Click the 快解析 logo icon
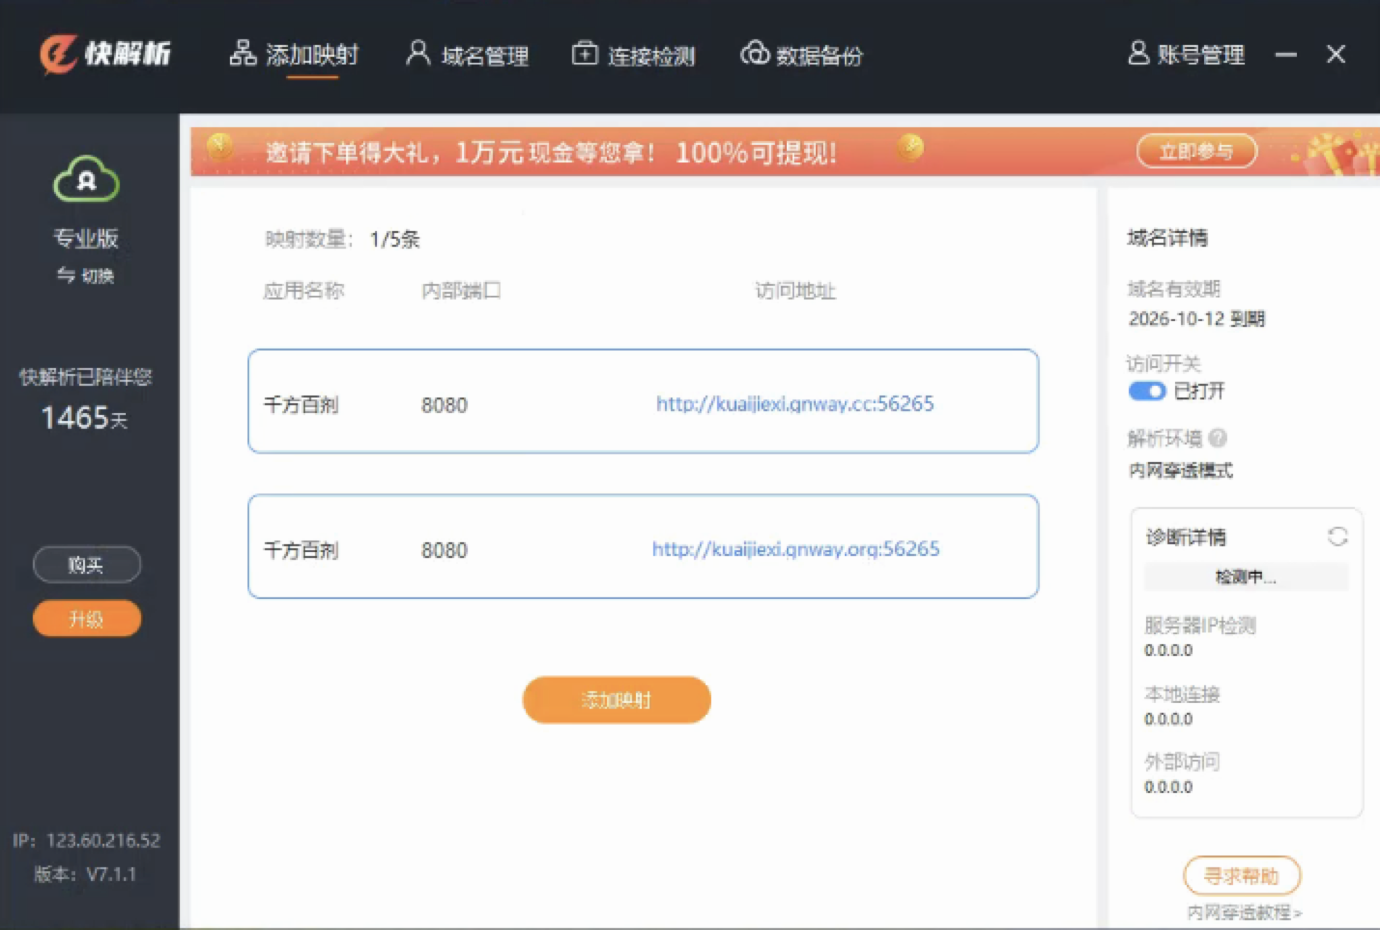Image resolution: width=1380 pixels, height=930 pixels. tap(58, 54)
